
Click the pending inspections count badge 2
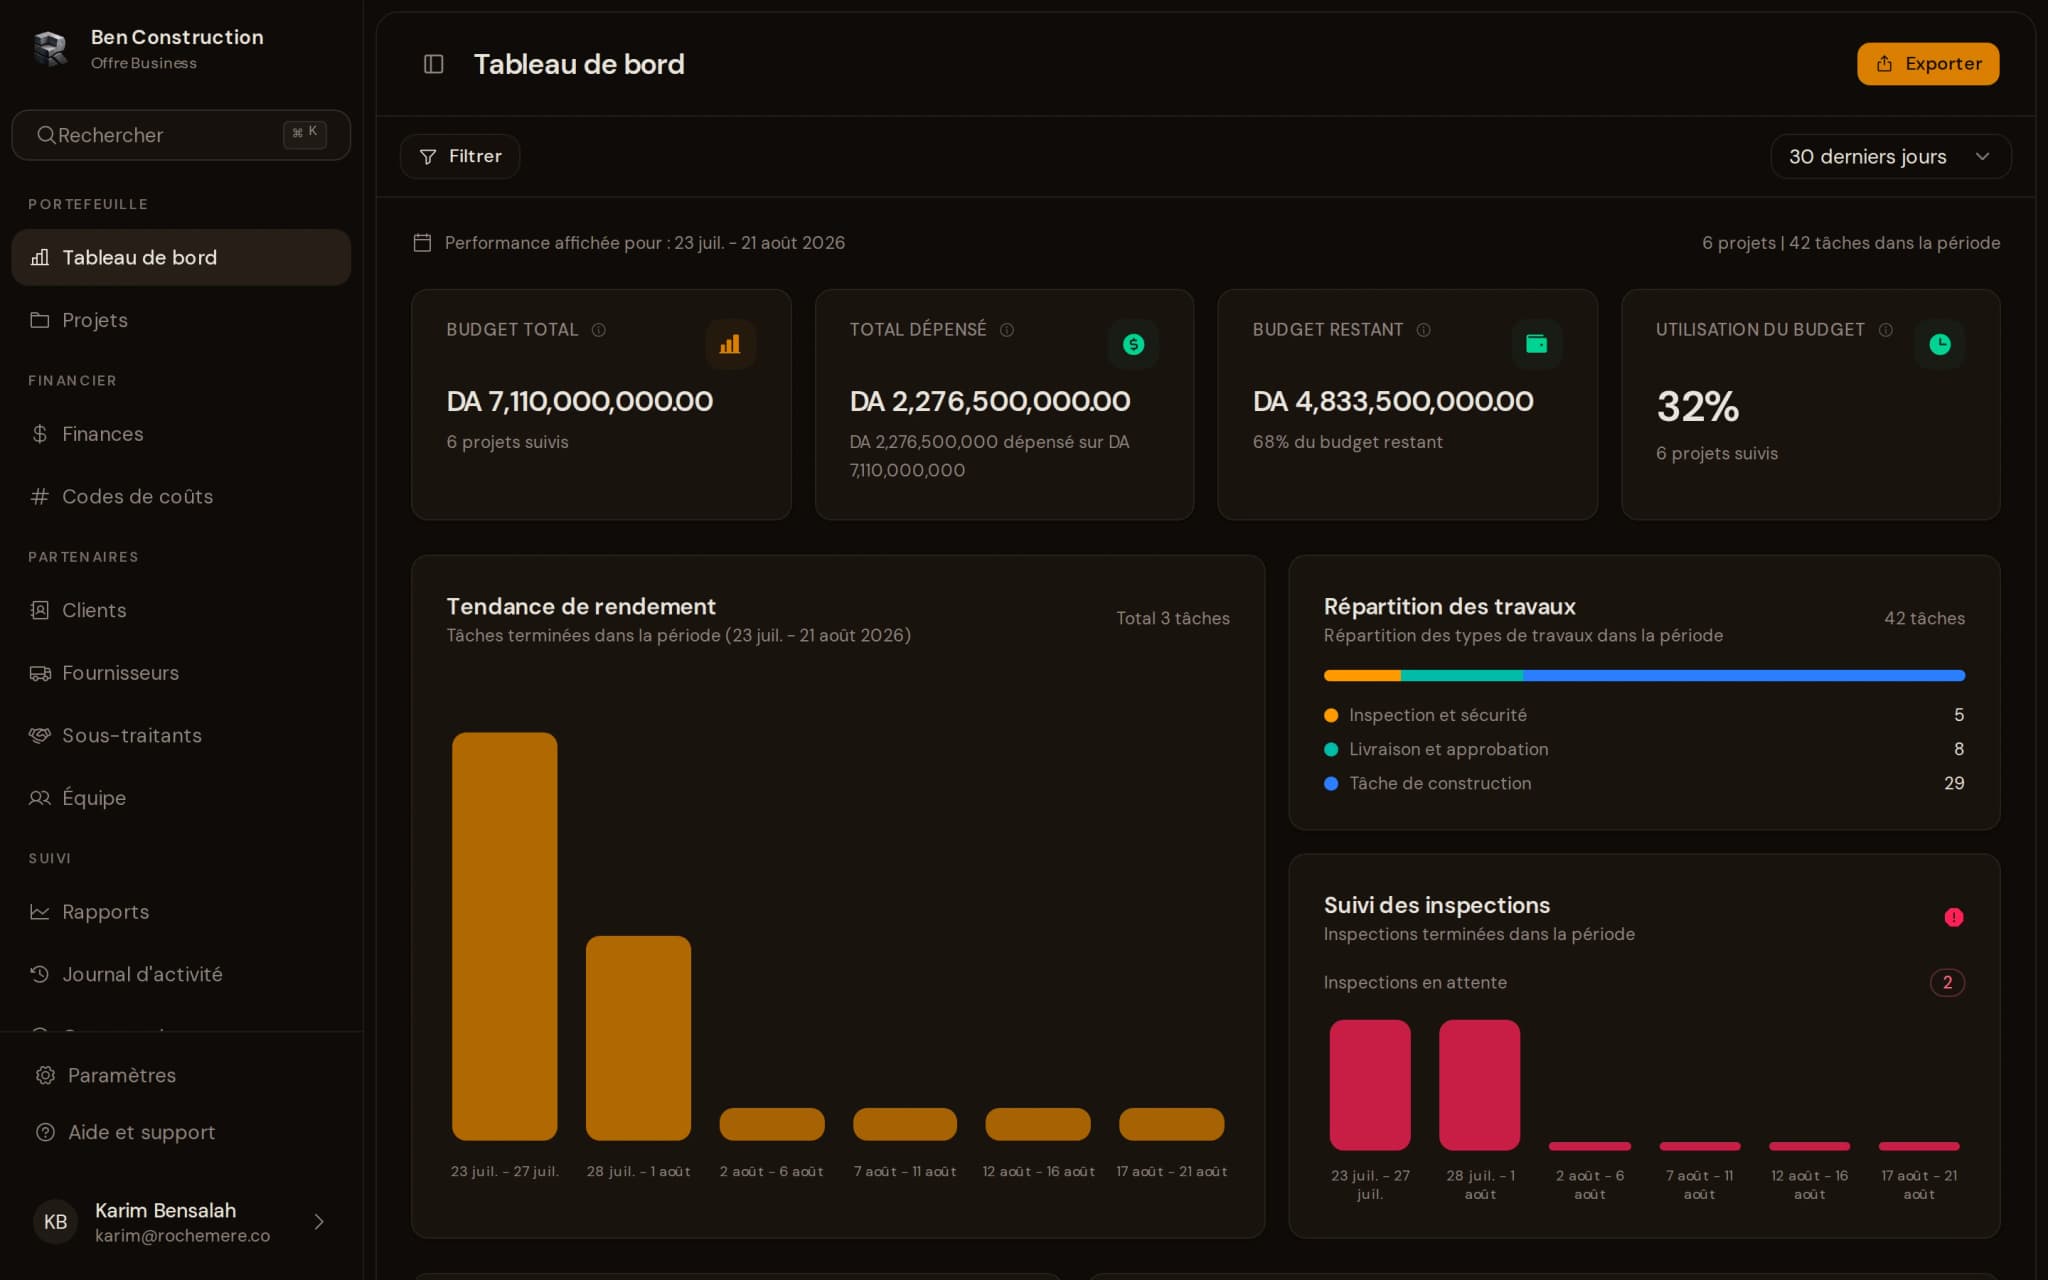(x=1947, y=982)
